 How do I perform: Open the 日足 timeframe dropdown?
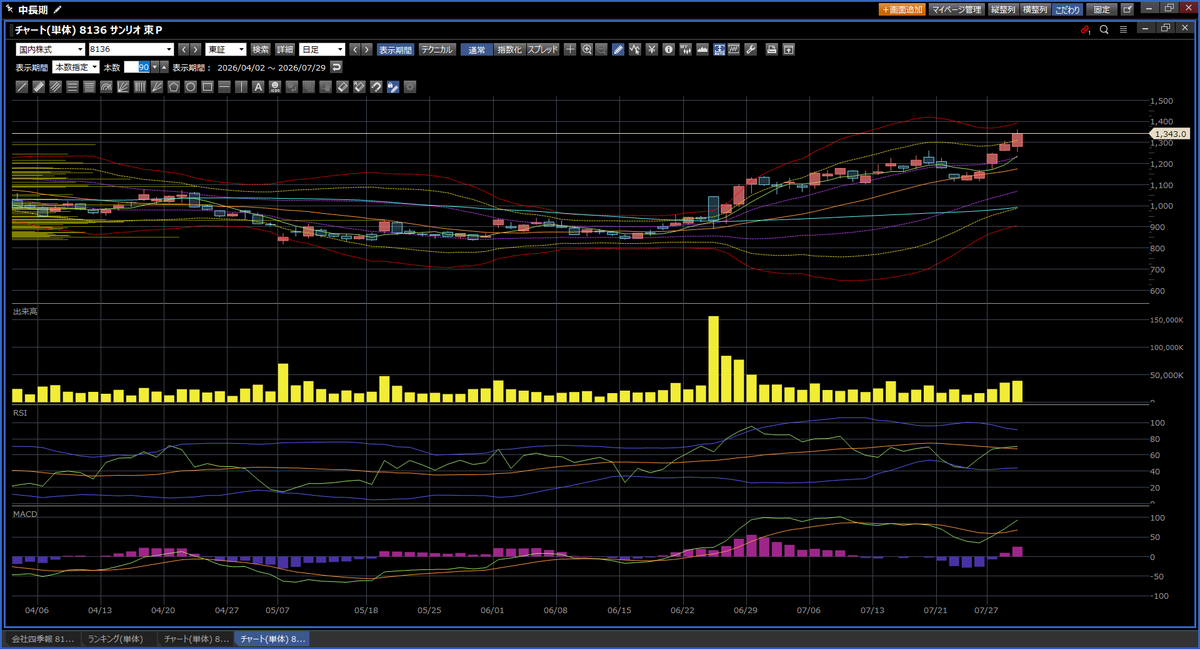[x=322, y=49]
